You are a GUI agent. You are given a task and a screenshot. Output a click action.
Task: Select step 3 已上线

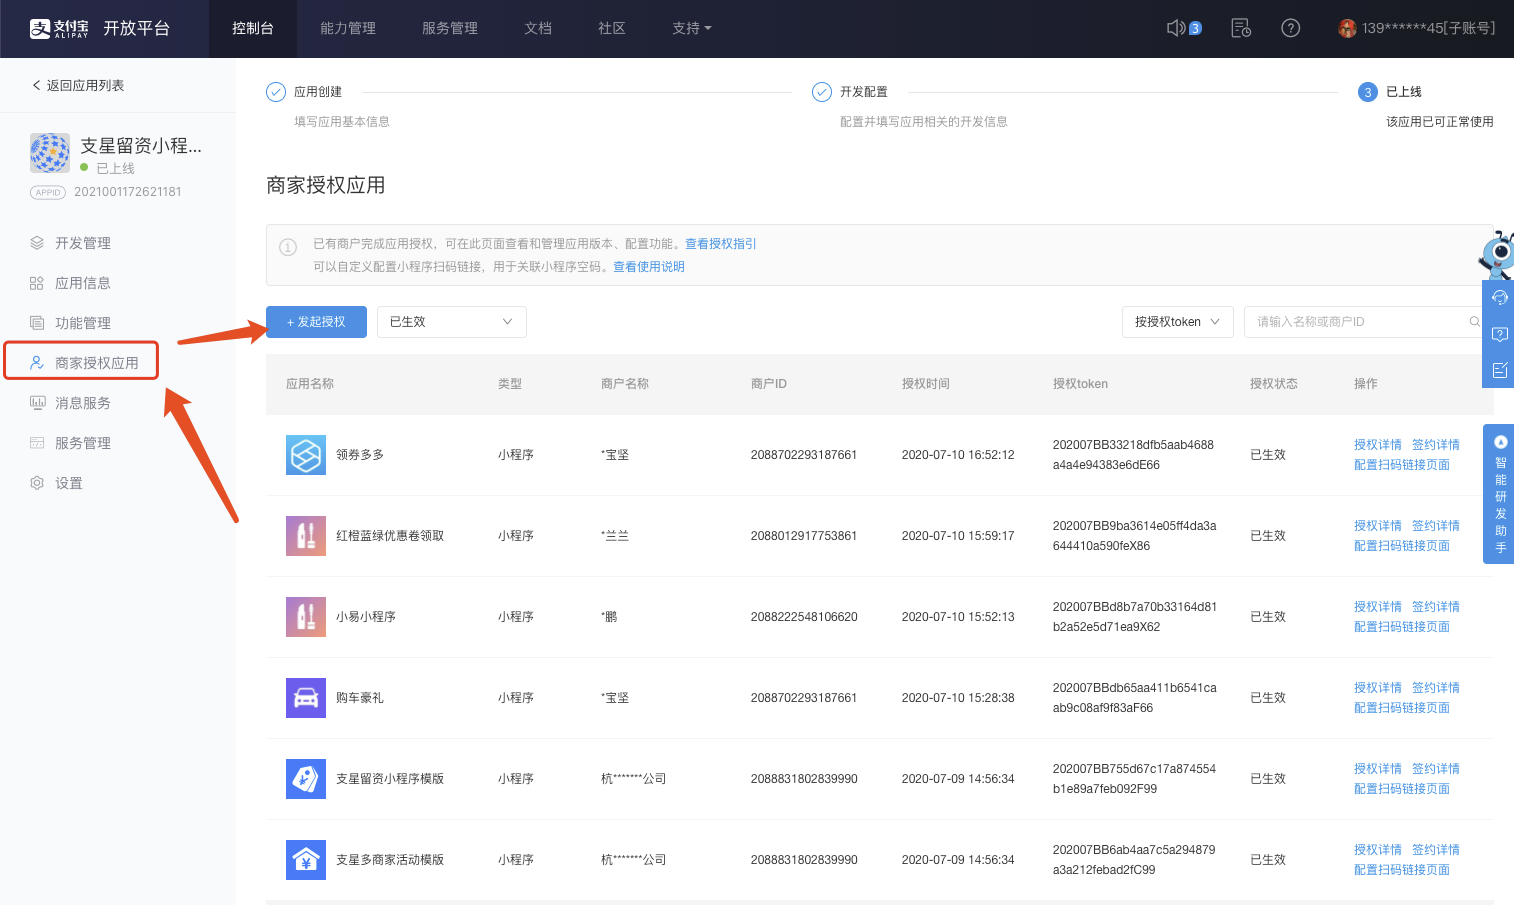[x=1391, y=92]
